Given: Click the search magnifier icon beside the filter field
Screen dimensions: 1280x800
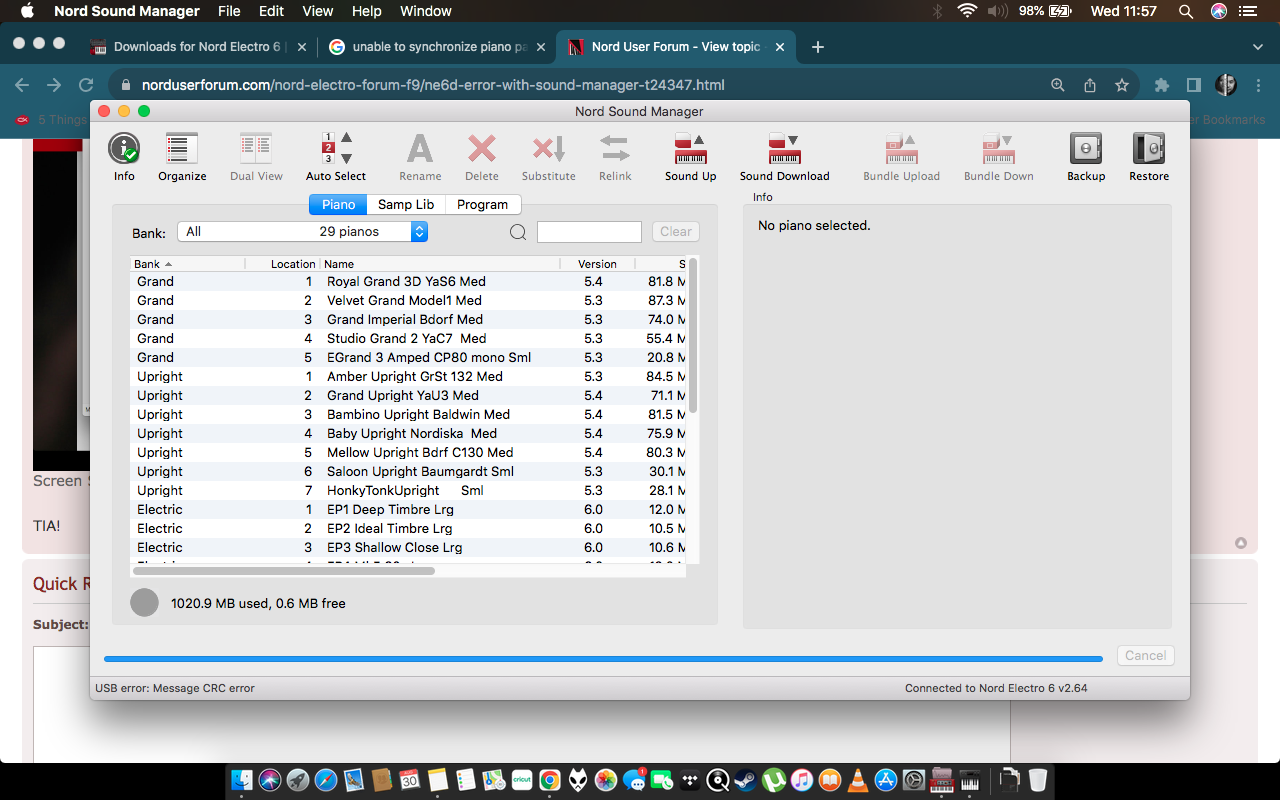Looking at the screenshot, I should click(518, 232).
